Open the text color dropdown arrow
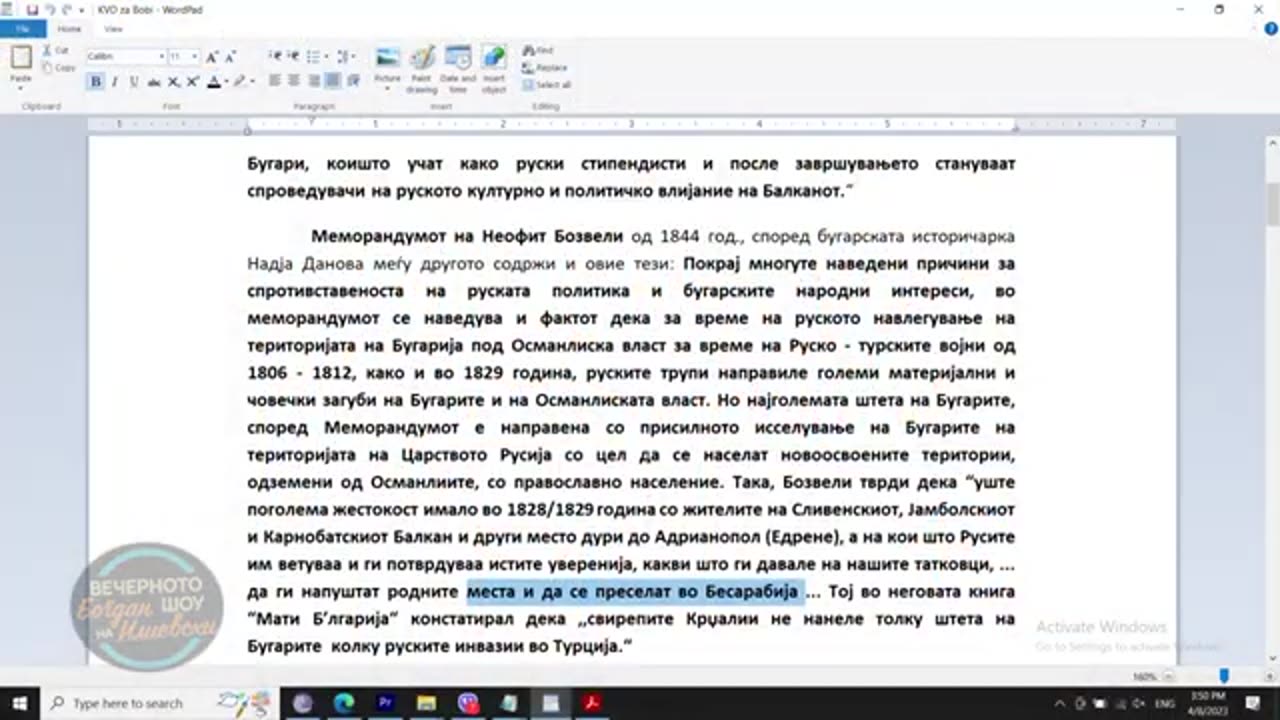Viewport: 1280px width, 720px height. [x=226, y=81]
